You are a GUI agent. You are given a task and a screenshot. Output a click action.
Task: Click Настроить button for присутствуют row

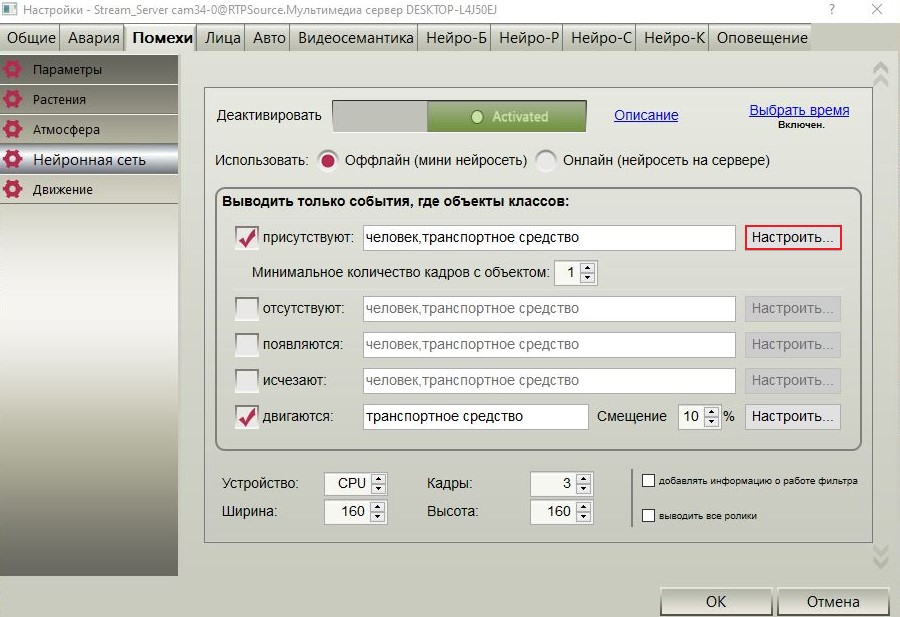tap(793, 238)
